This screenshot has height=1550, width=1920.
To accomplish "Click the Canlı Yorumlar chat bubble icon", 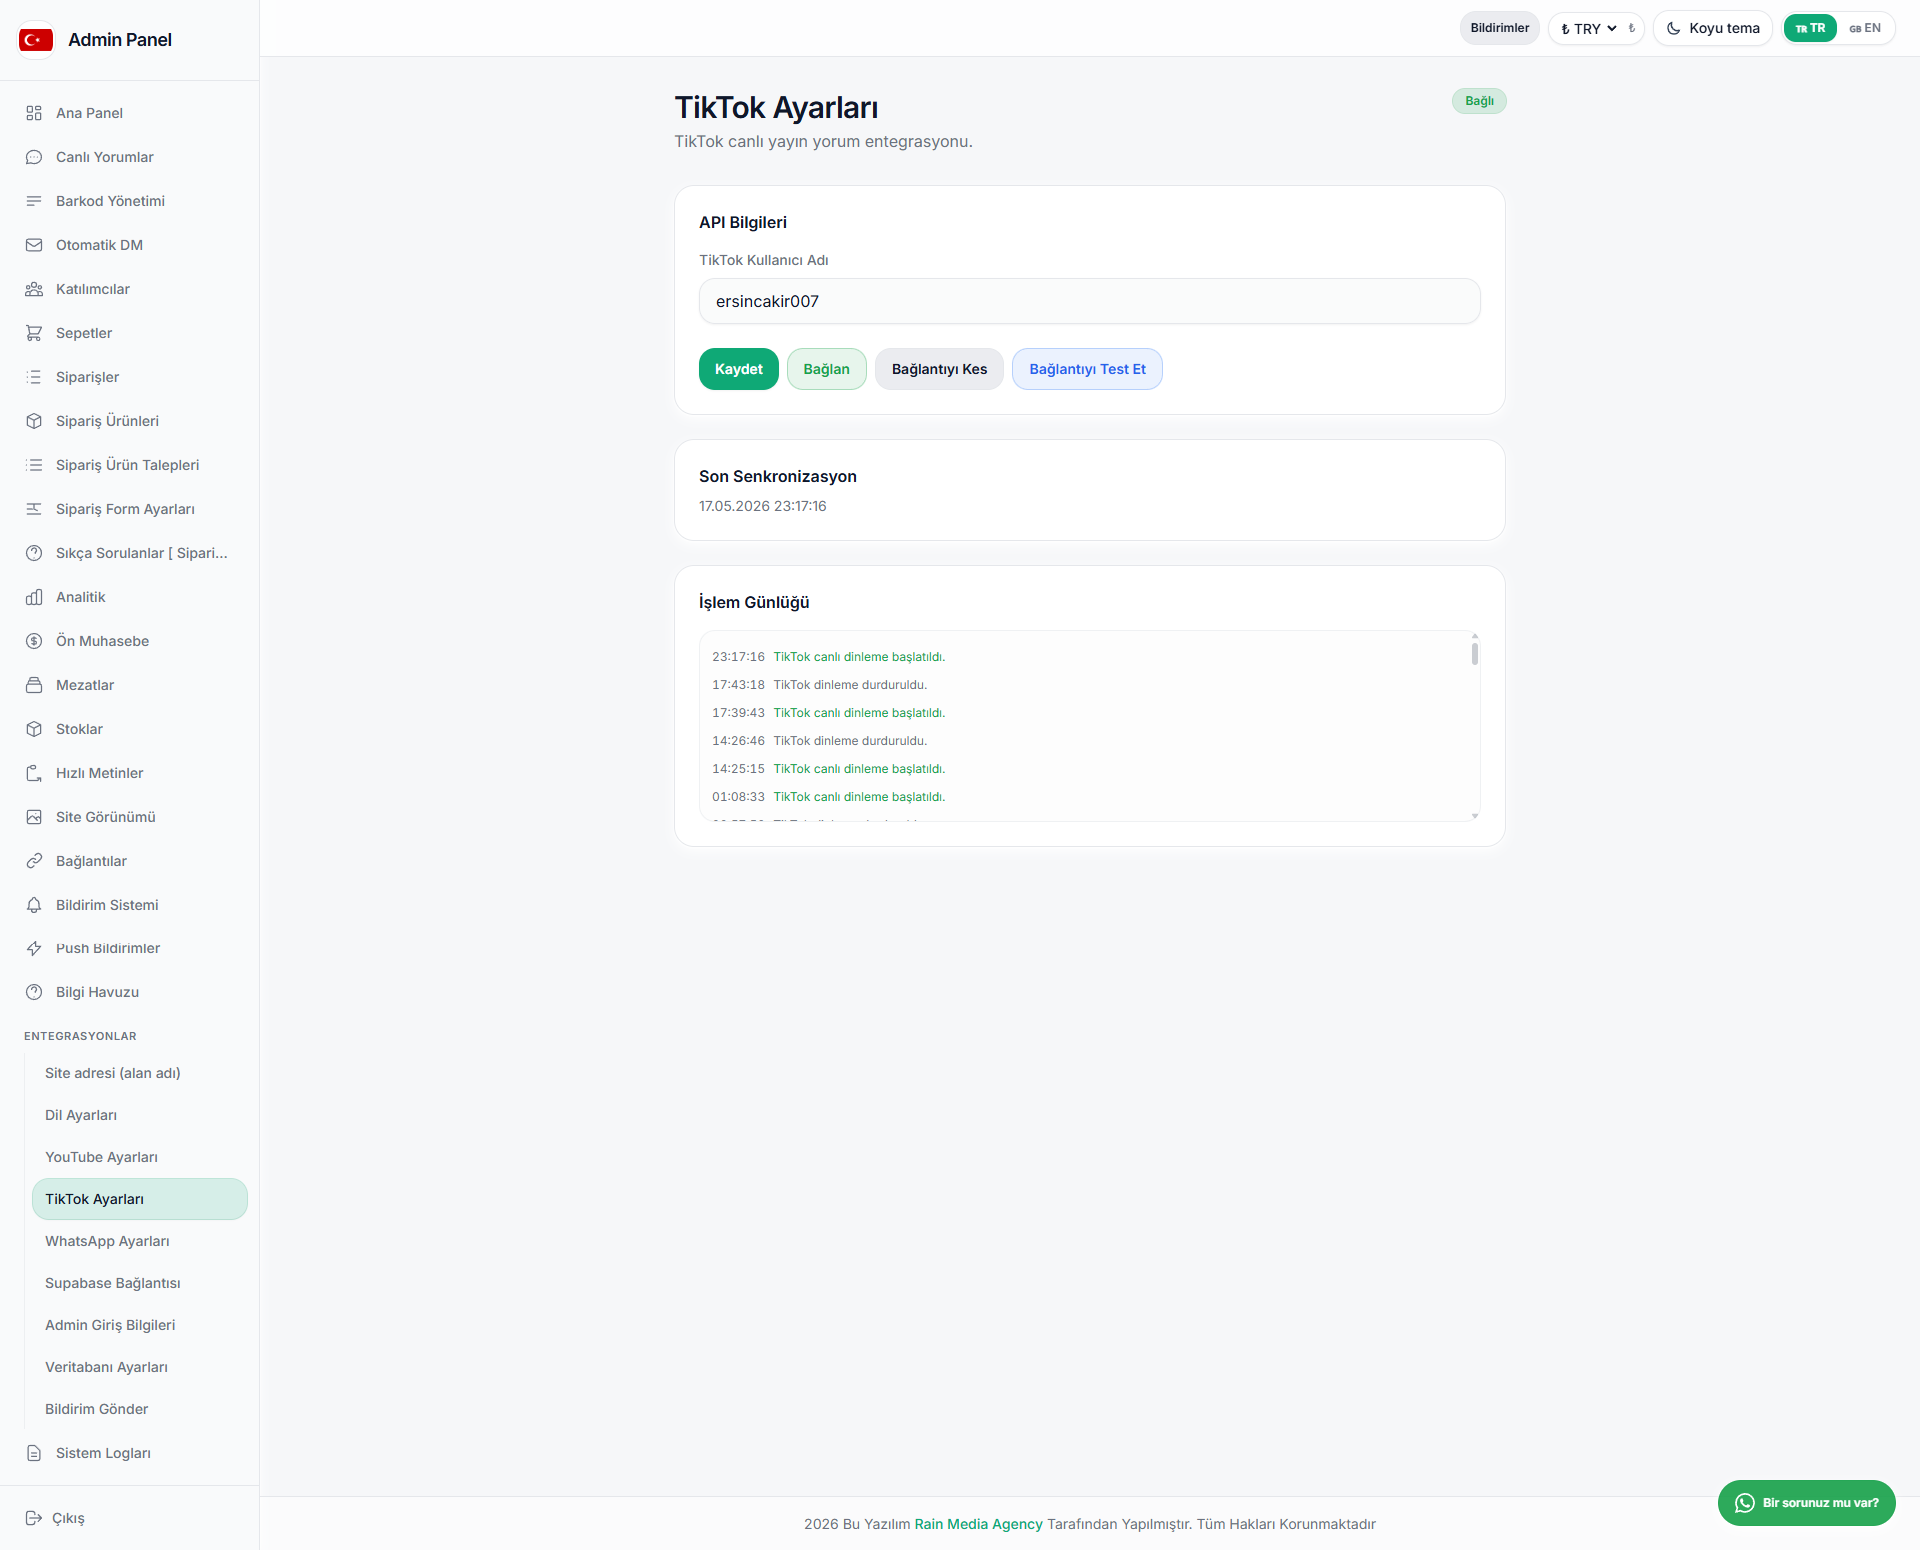I will tap(34, 157).
